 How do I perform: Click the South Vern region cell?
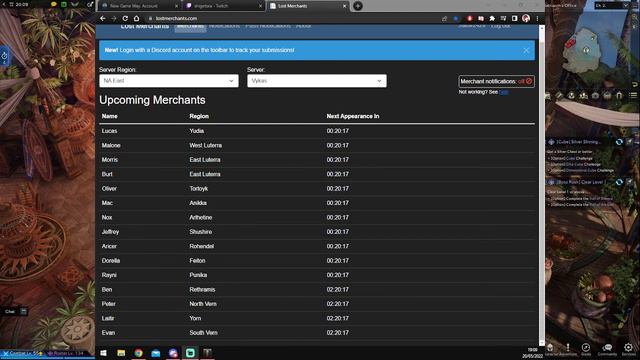click(203, 333)
